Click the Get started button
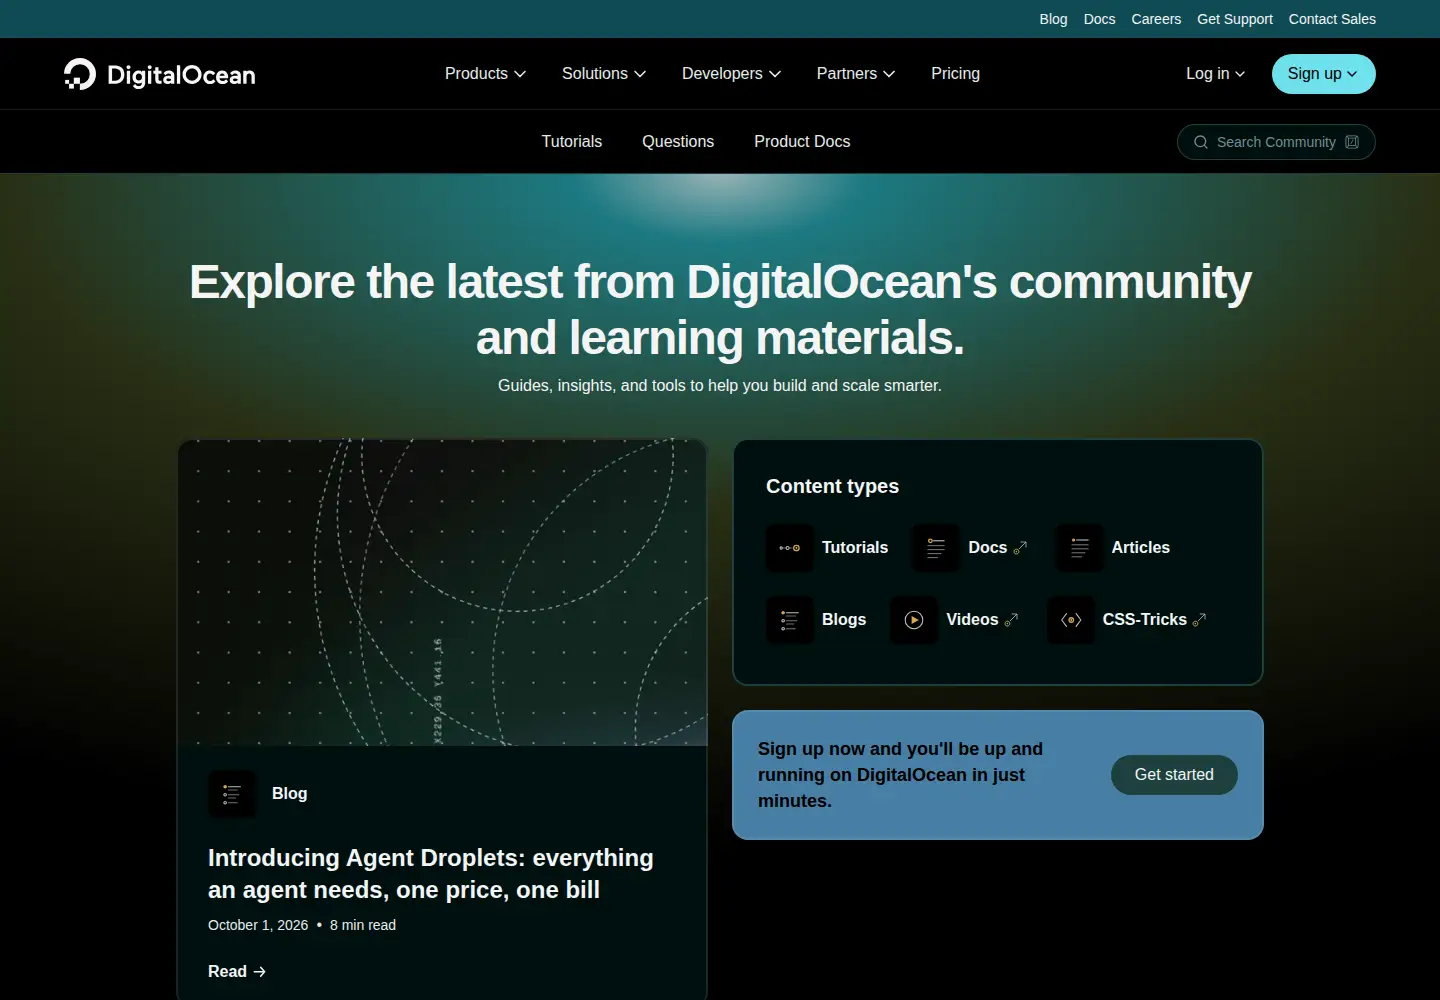Image resolution: width=1440 pixels, height=1000 pixels. [1174, 775]
